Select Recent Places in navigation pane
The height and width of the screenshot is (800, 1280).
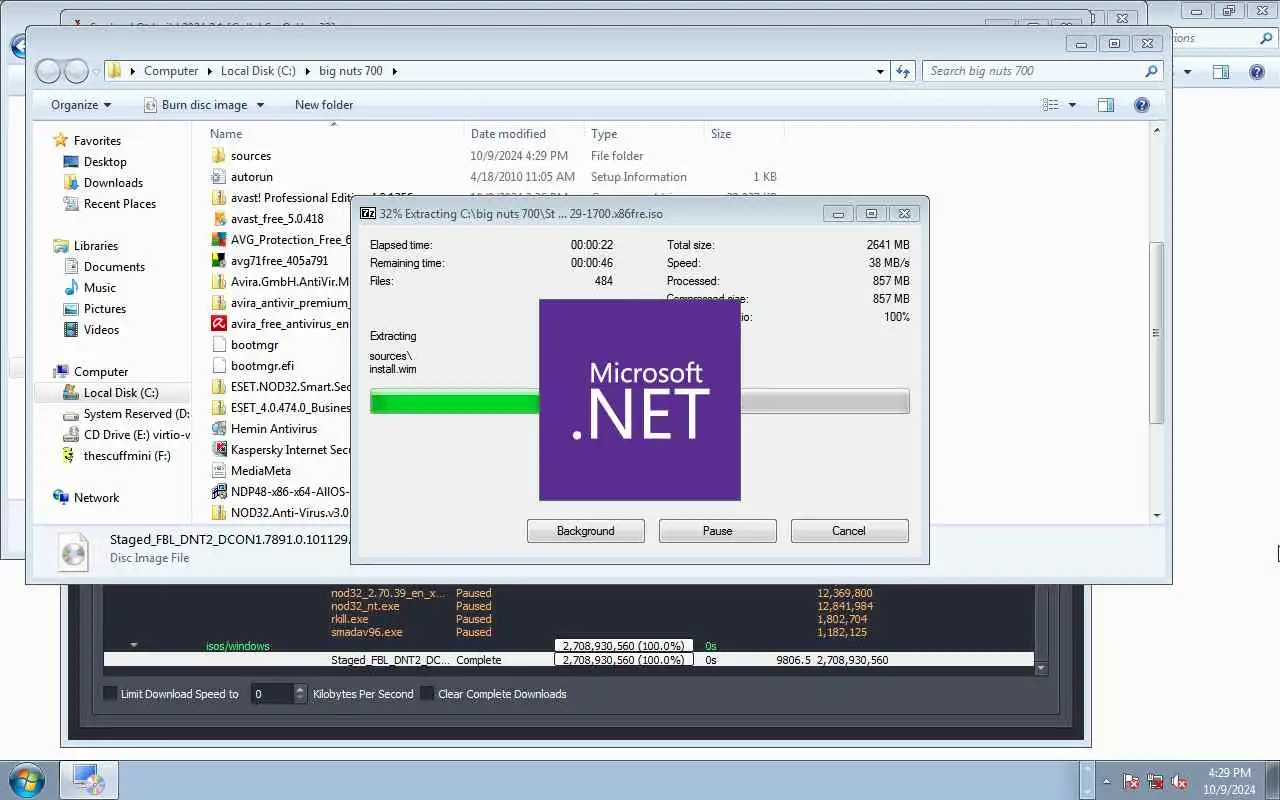(x=120, y=203)
